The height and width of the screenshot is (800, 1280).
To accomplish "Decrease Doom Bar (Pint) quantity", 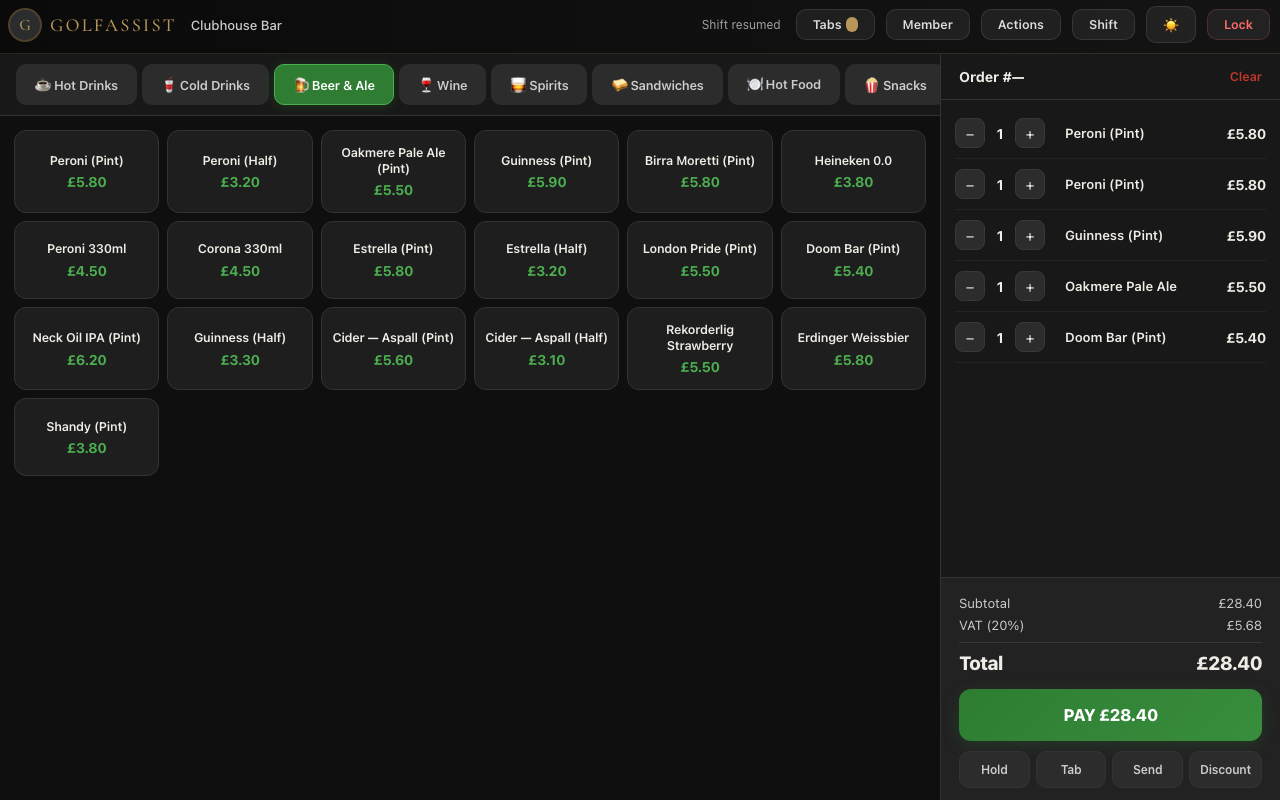I will (x=969, y=337).
